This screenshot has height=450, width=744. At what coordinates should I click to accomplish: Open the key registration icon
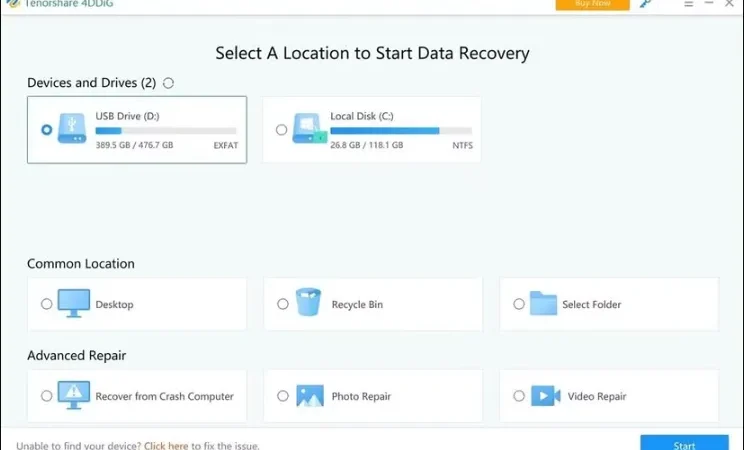coord(645,4)
